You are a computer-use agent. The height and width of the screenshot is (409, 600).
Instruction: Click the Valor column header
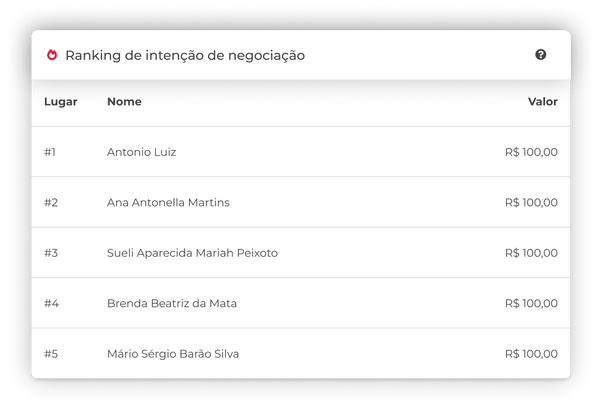542,102
